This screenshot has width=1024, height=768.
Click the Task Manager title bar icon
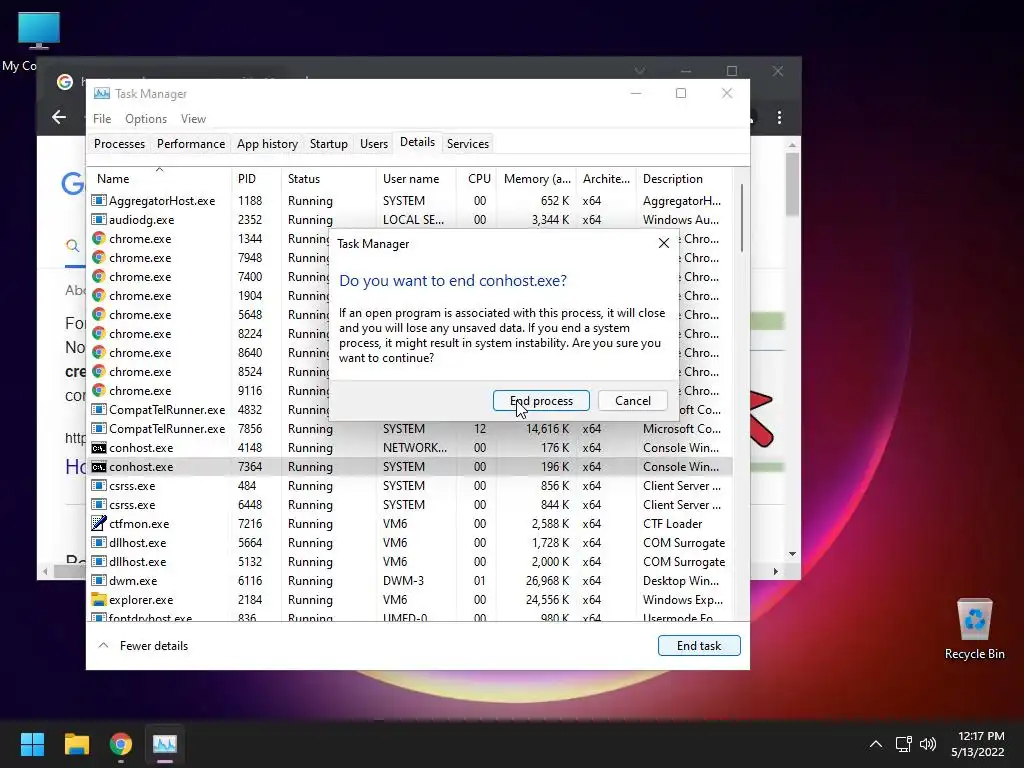(102, 93)
